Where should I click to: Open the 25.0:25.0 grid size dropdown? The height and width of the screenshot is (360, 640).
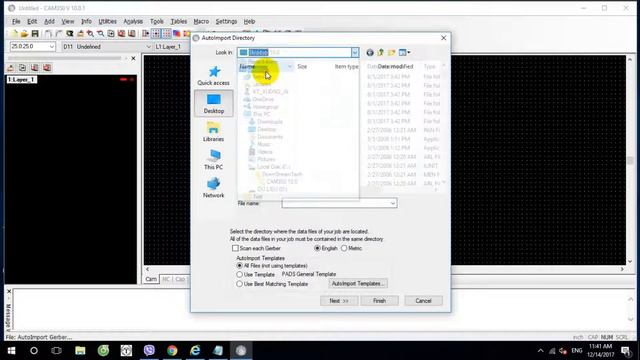[x=51, y=47]
